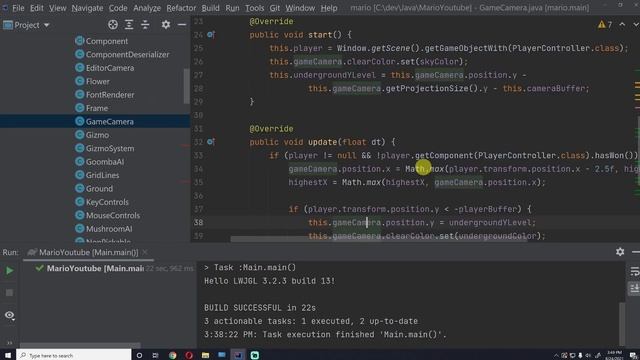Click the override gutter icon on line 32

coord(211,142)
